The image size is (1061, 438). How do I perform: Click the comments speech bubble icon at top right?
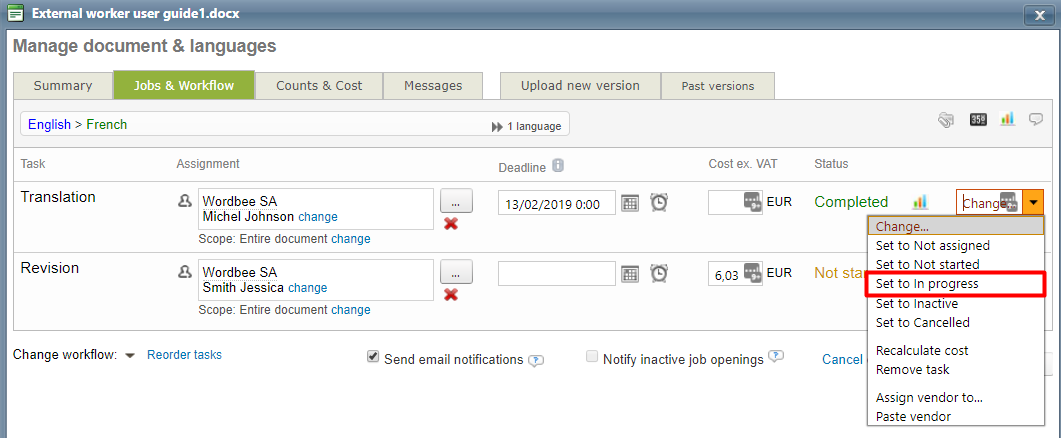tap(1036, 119)
